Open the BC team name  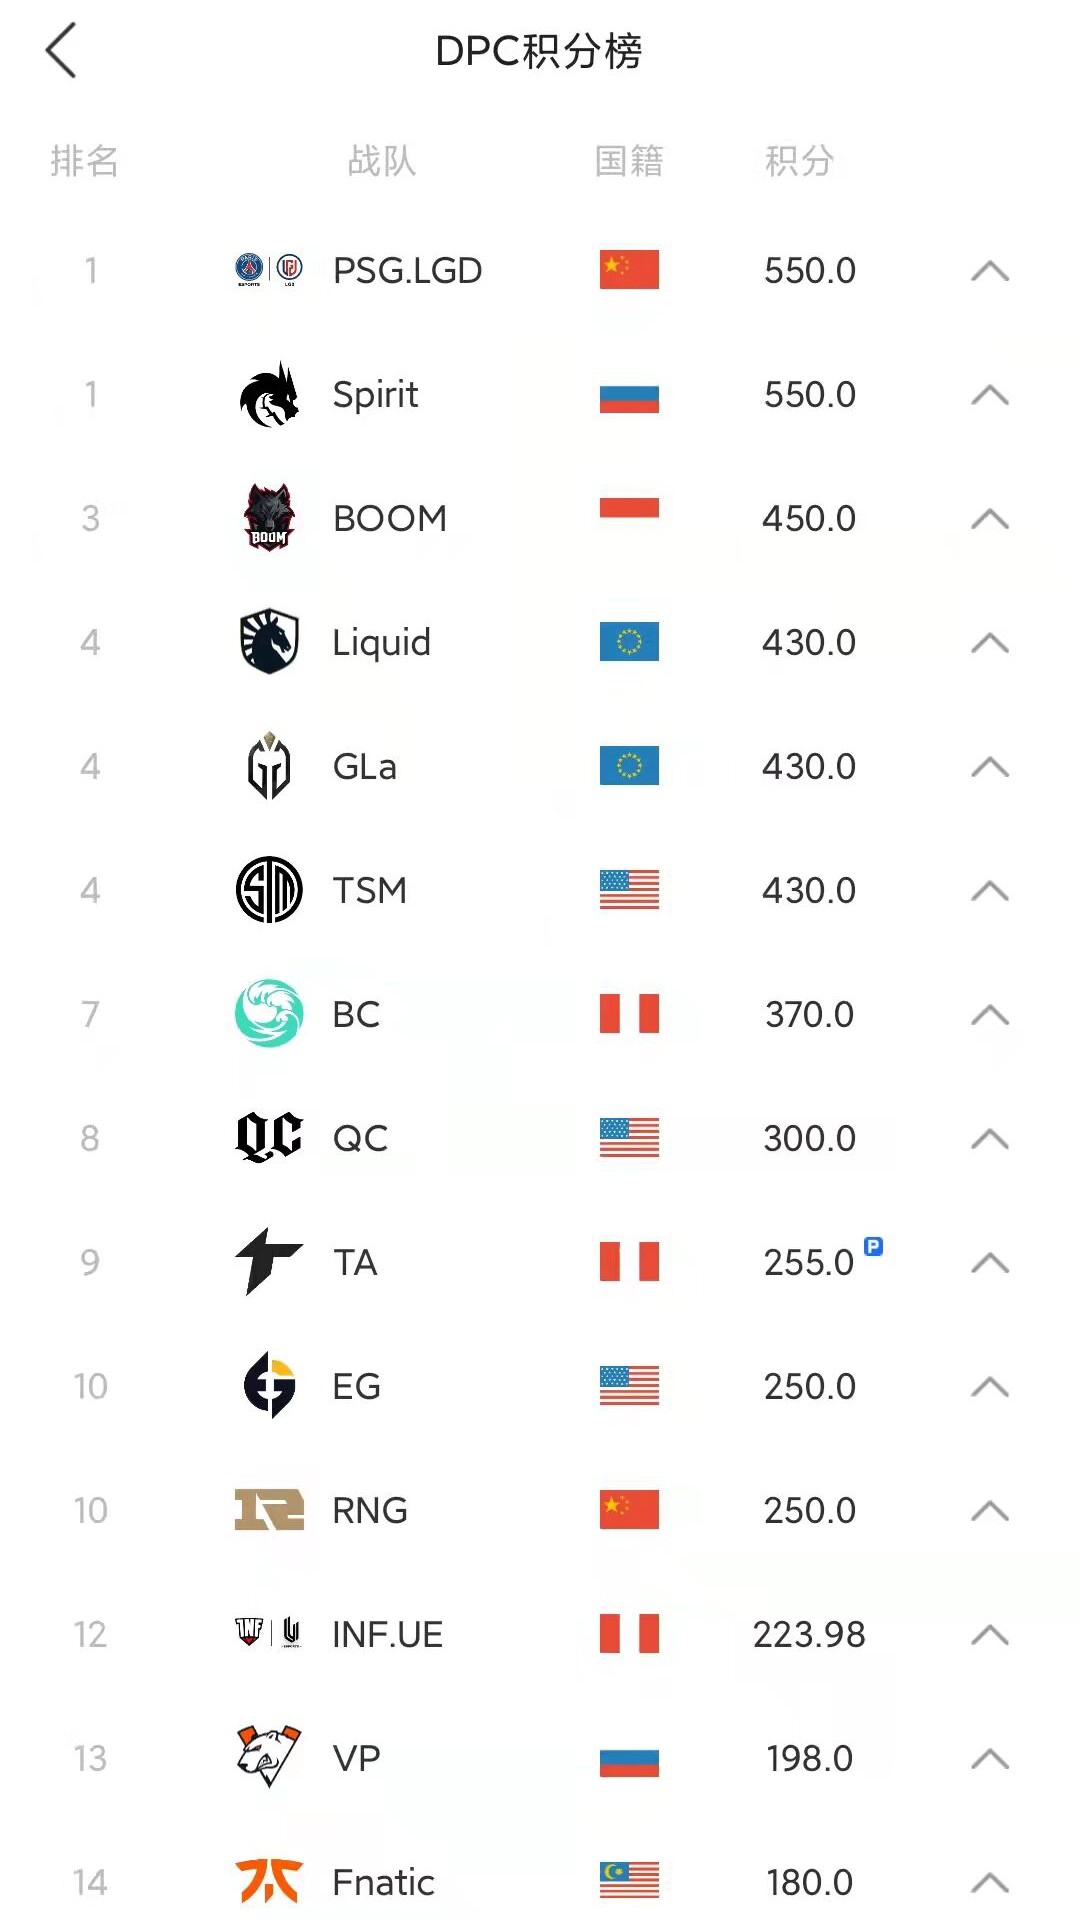(x=356, y=1015)
